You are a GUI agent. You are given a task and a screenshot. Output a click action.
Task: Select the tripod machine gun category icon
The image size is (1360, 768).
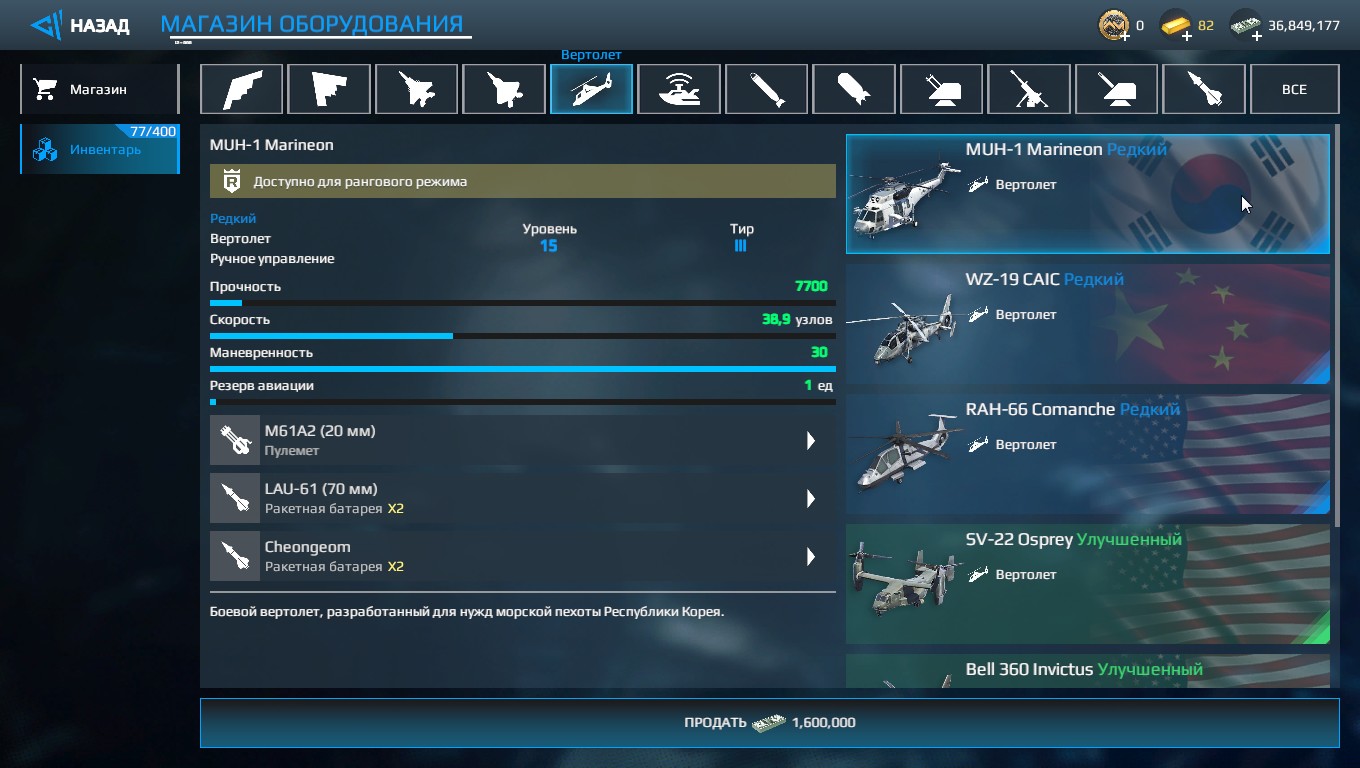point(1029,89)
